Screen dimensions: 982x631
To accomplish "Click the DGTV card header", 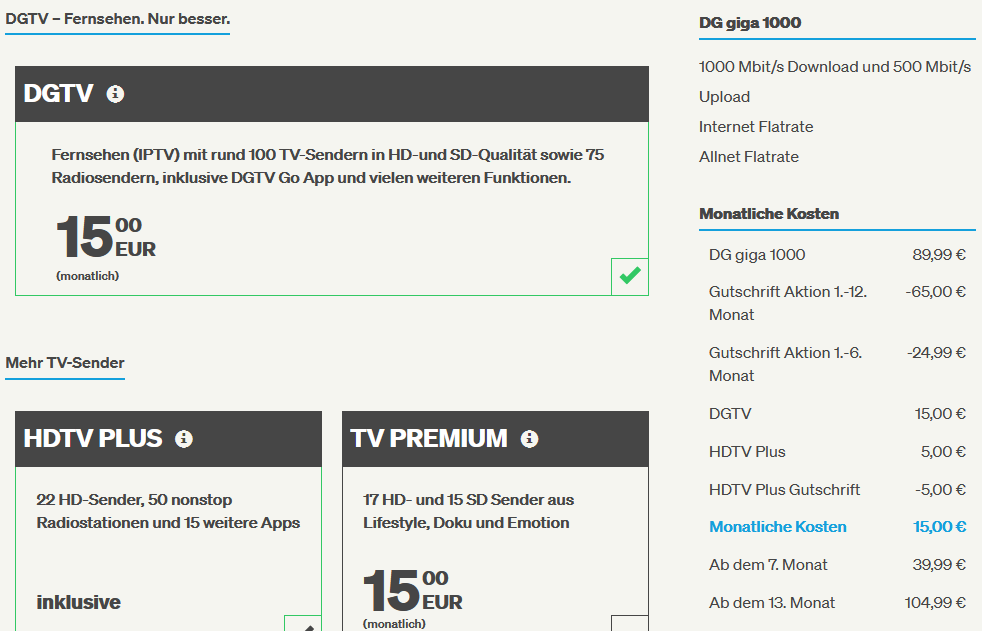I will click(332, 94).
